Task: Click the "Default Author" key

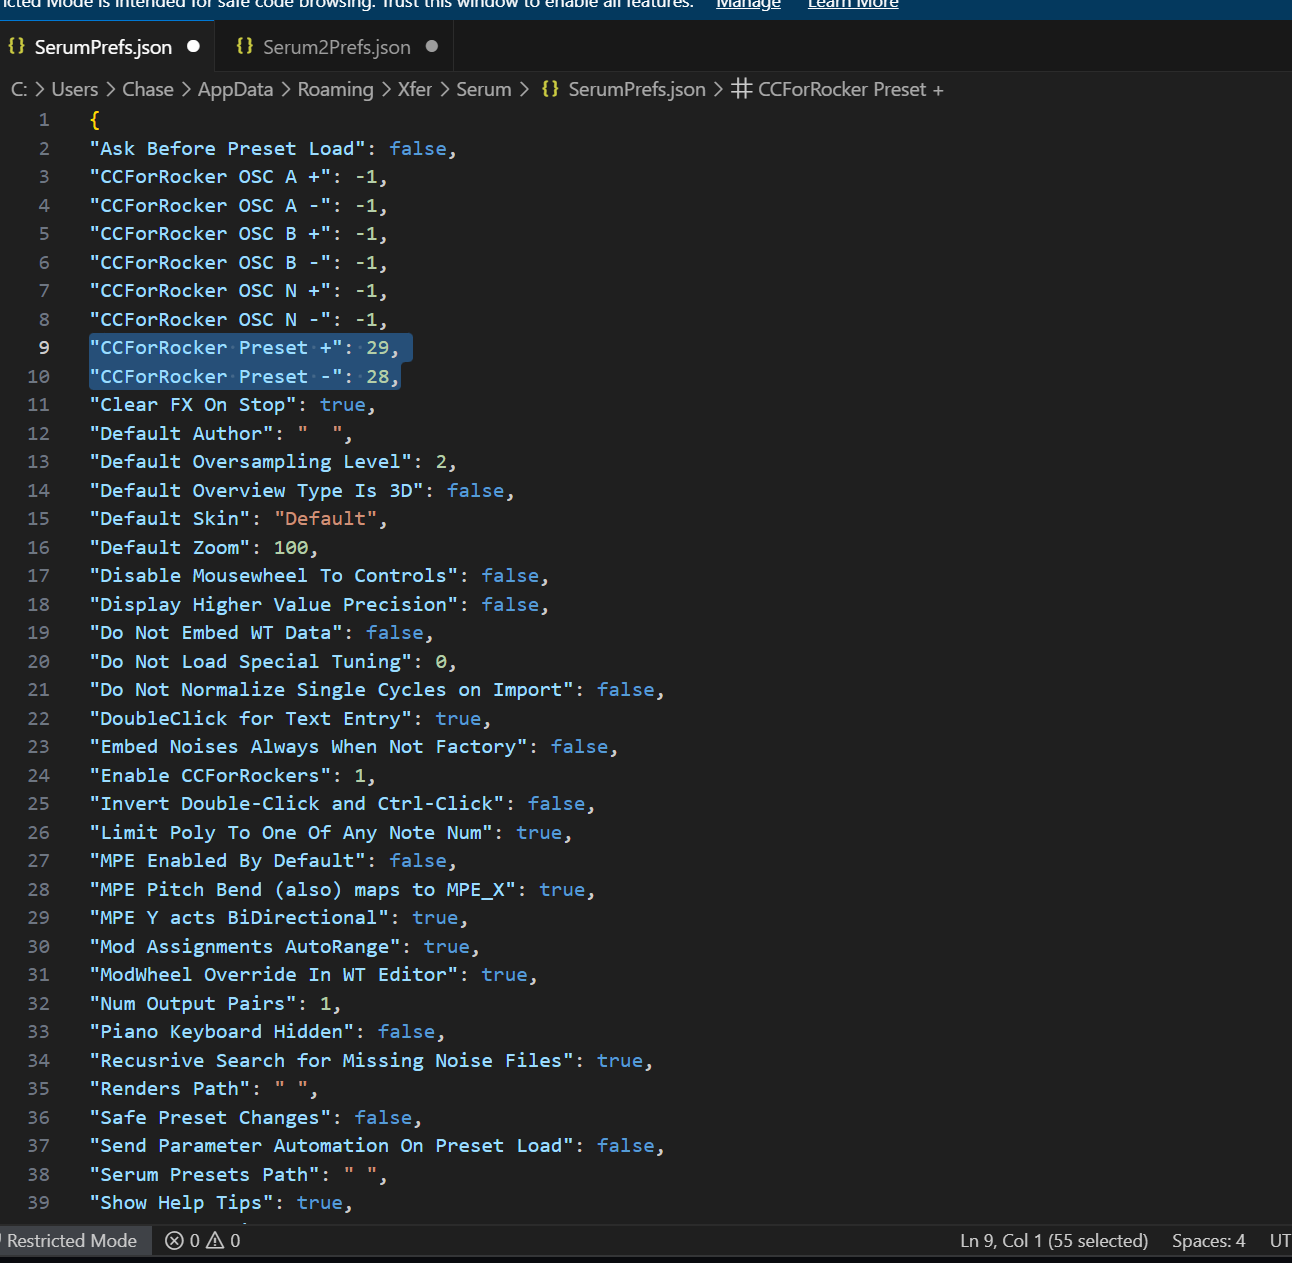Action: tap(181, 434)
